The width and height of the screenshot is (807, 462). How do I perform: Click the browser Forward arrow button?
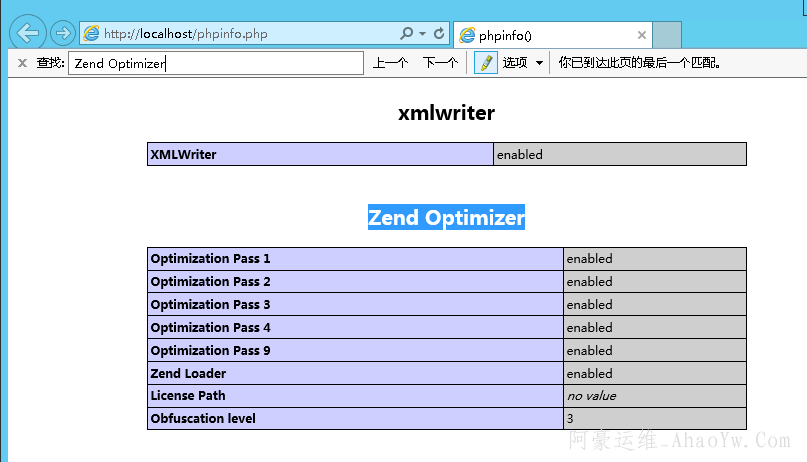click(62, 33)
